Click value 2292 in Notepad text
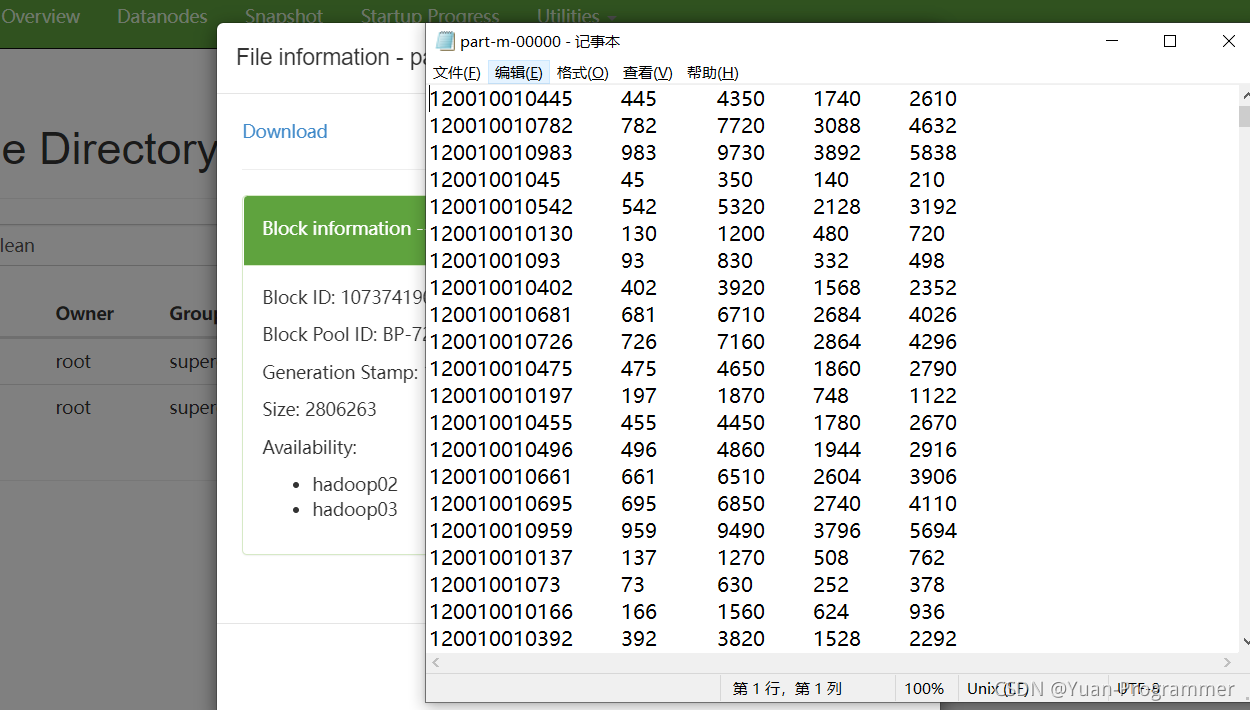 [933, 639]
